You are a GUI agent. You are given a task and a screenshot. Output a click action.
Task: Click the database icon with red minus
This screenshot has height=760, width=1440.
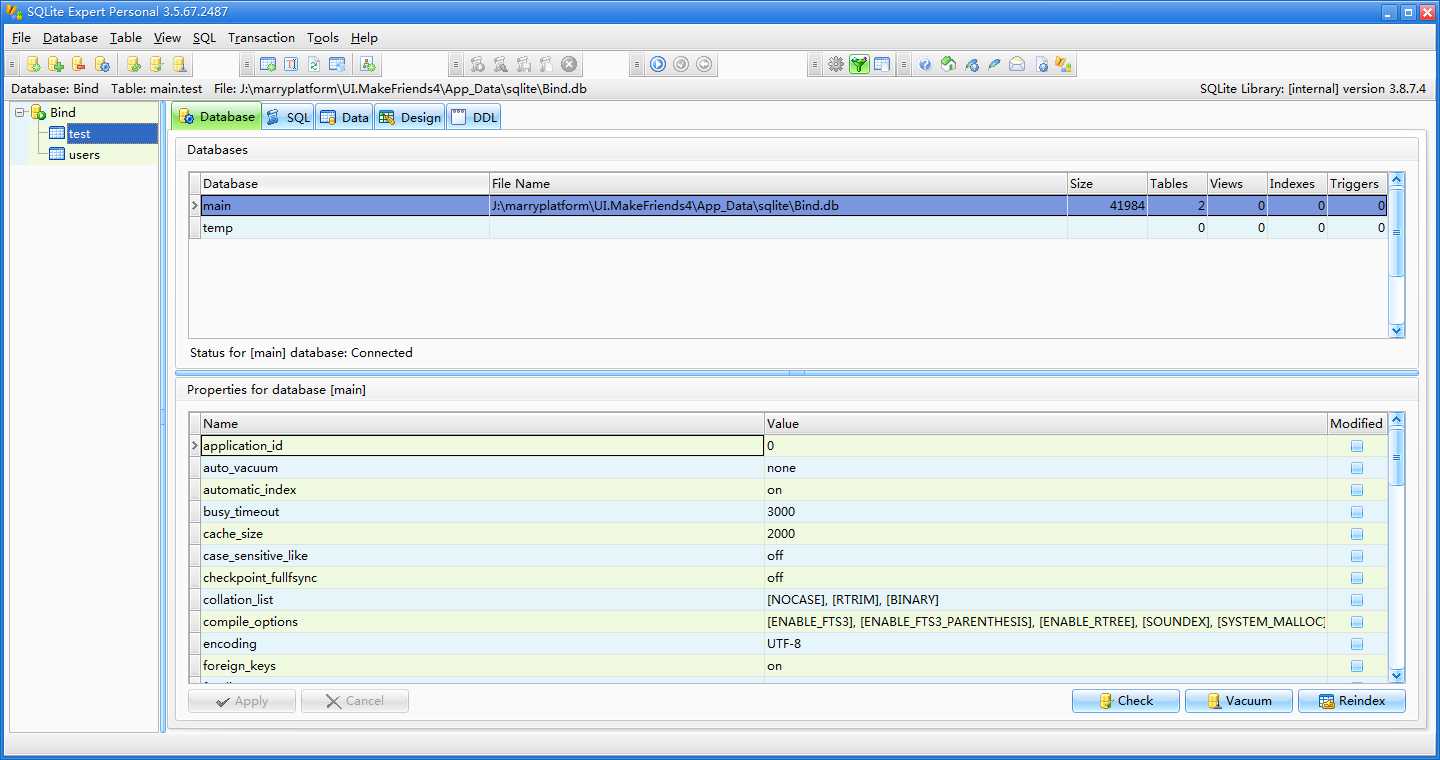pyautogui.click(x=79, y=64)
